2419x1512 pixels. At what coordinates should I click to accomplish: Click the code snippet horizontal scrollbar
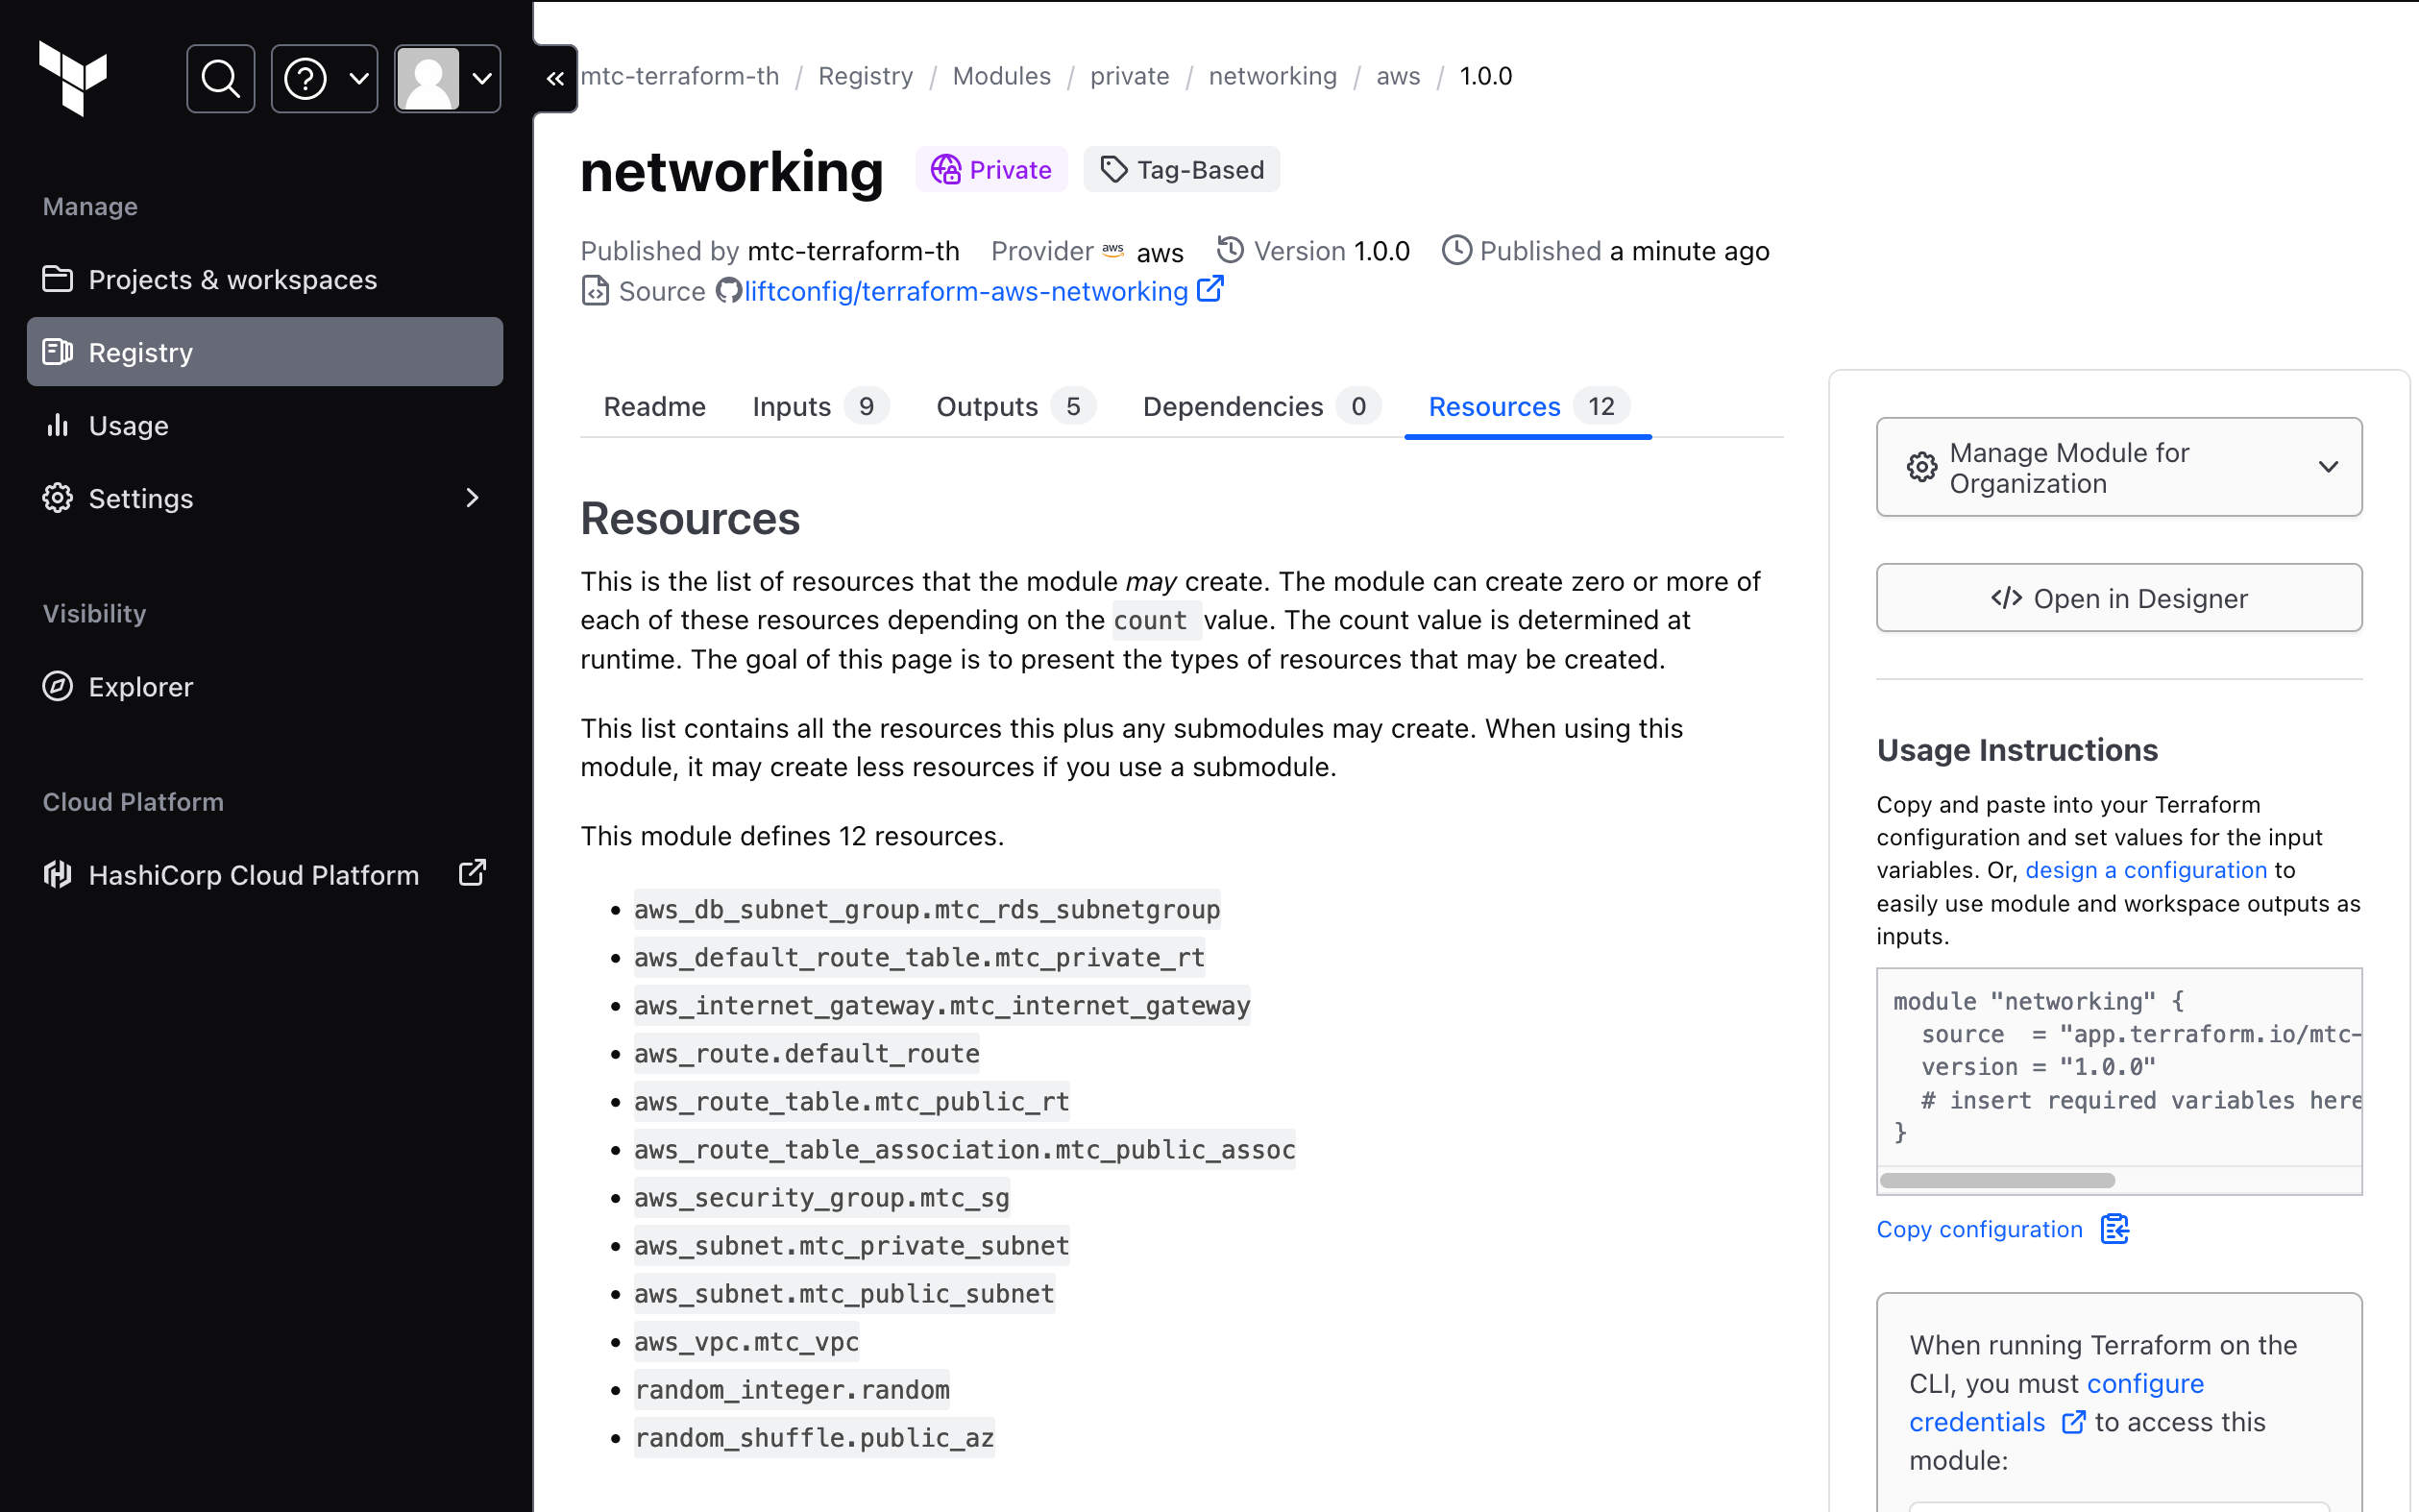[1997, 1180]
